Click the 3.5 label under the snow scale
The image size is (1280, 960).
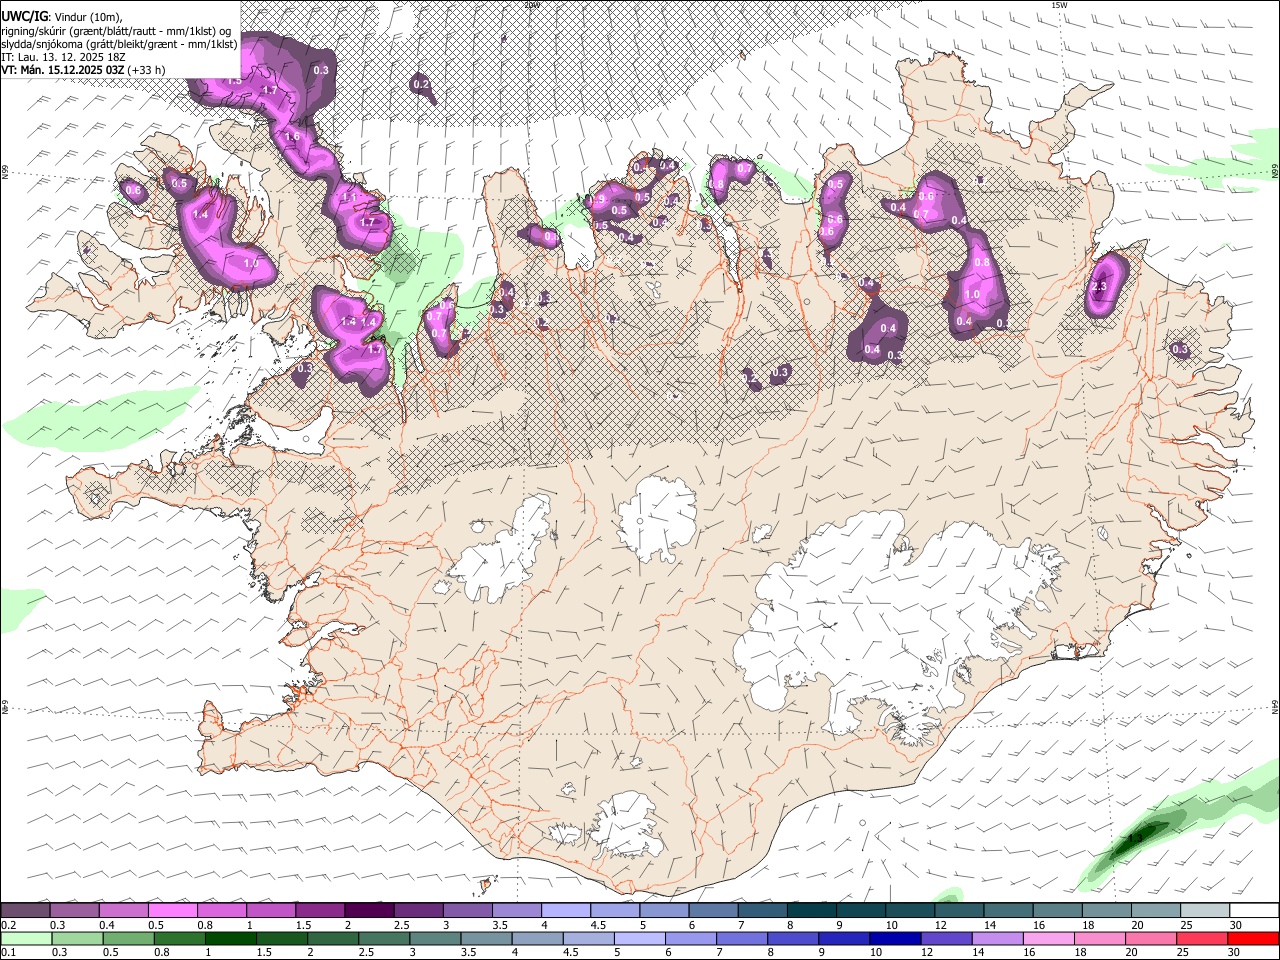[500, 925]
